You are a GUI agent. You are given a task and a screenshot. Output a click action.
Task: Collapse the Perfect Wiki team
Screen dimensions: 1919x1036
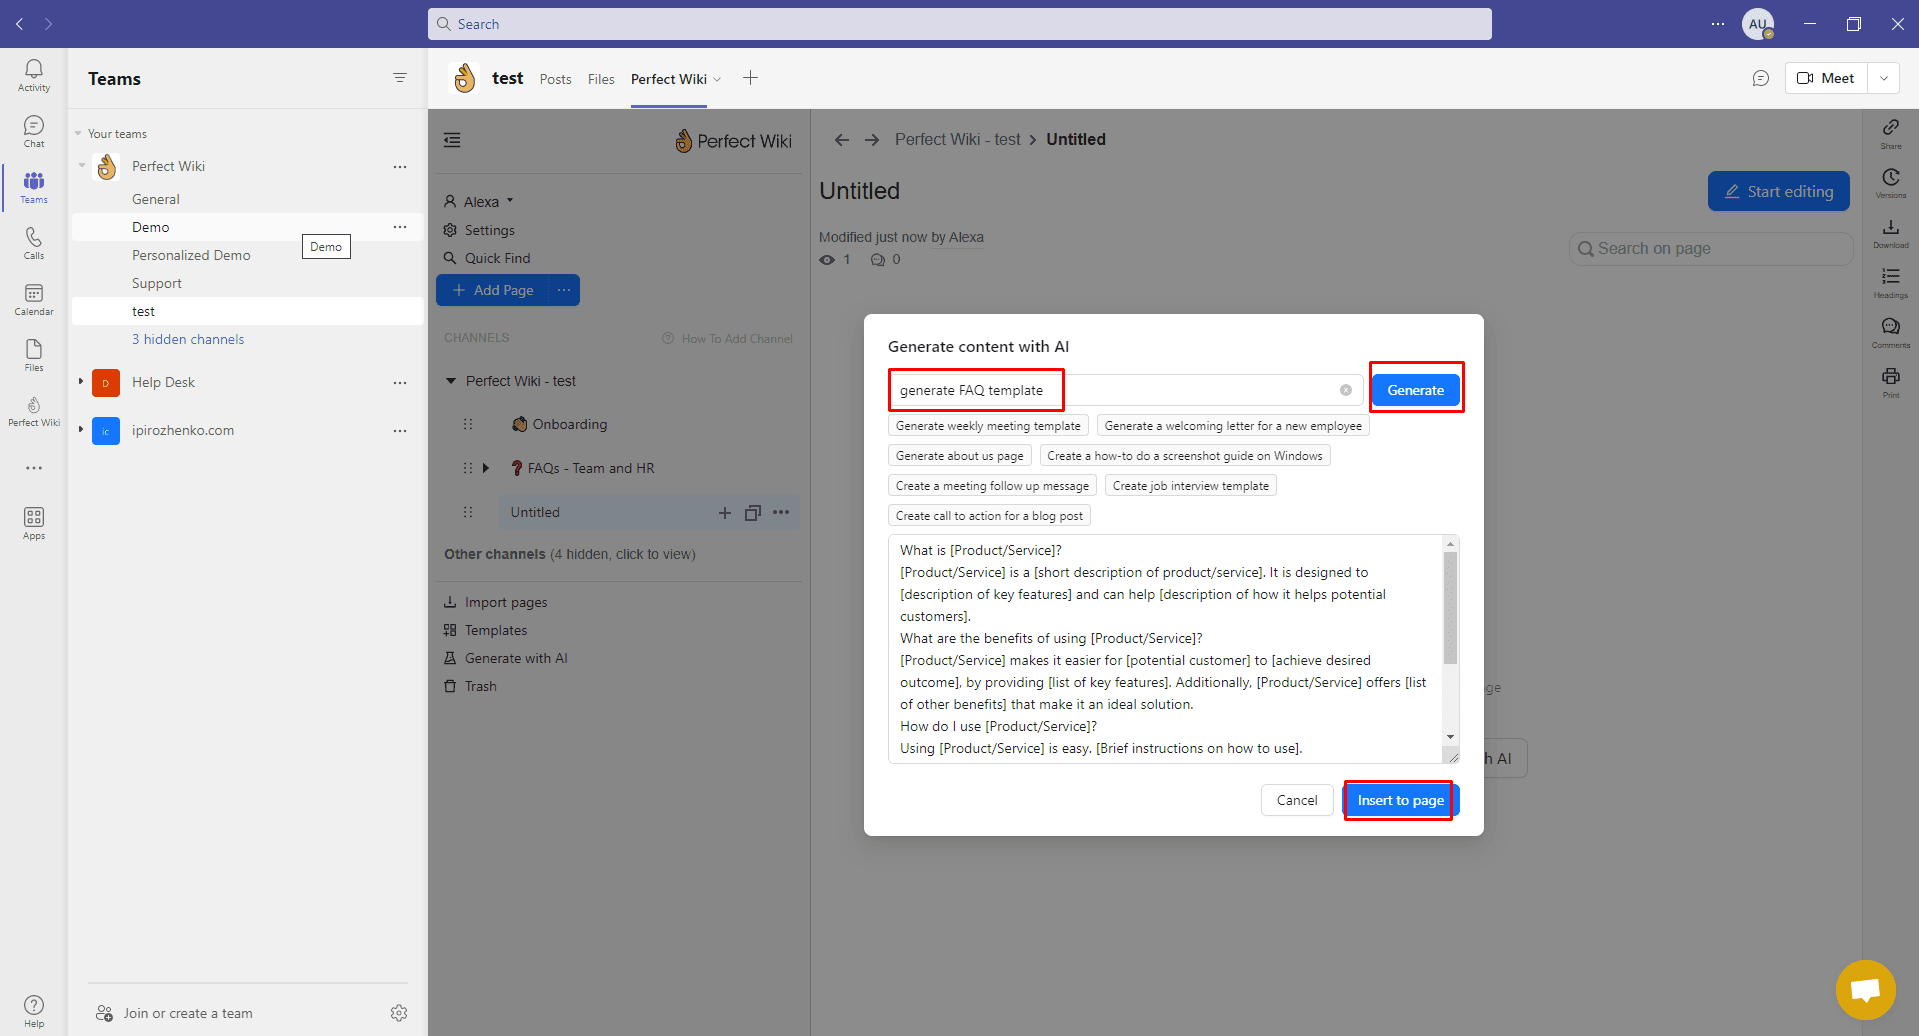click(x=81, y=166)
